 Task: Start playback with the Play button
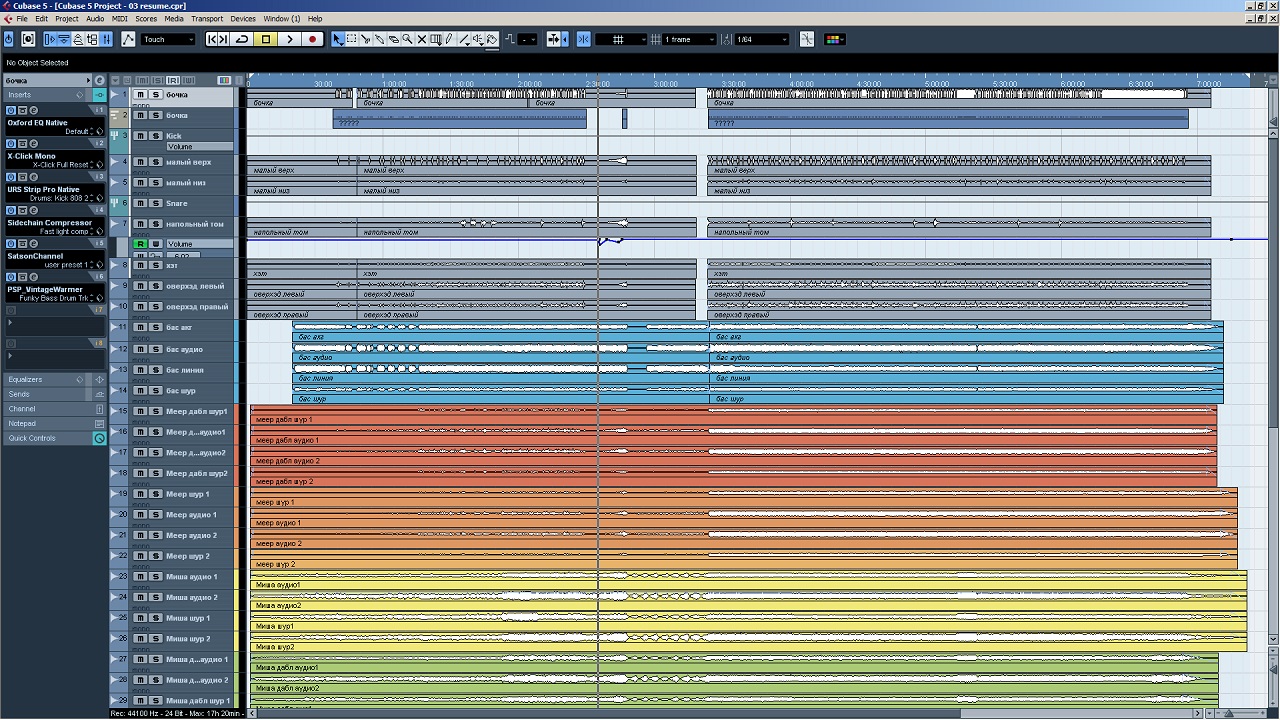coord(289,39)
